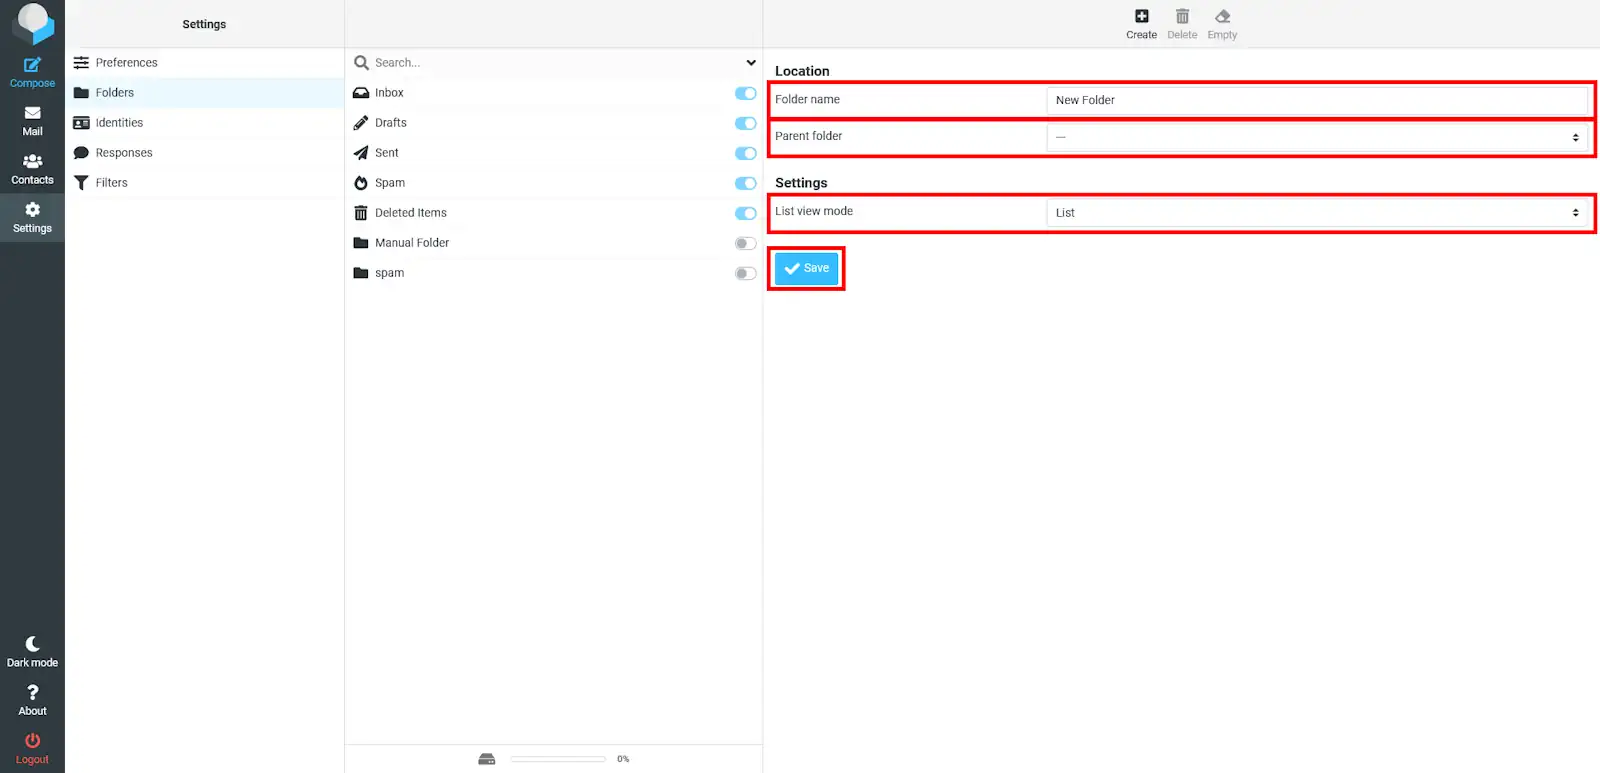This screenshot has height=773, width=1600.
Task: Toggle Dark mode moon icon
Action: click(32, 645)
